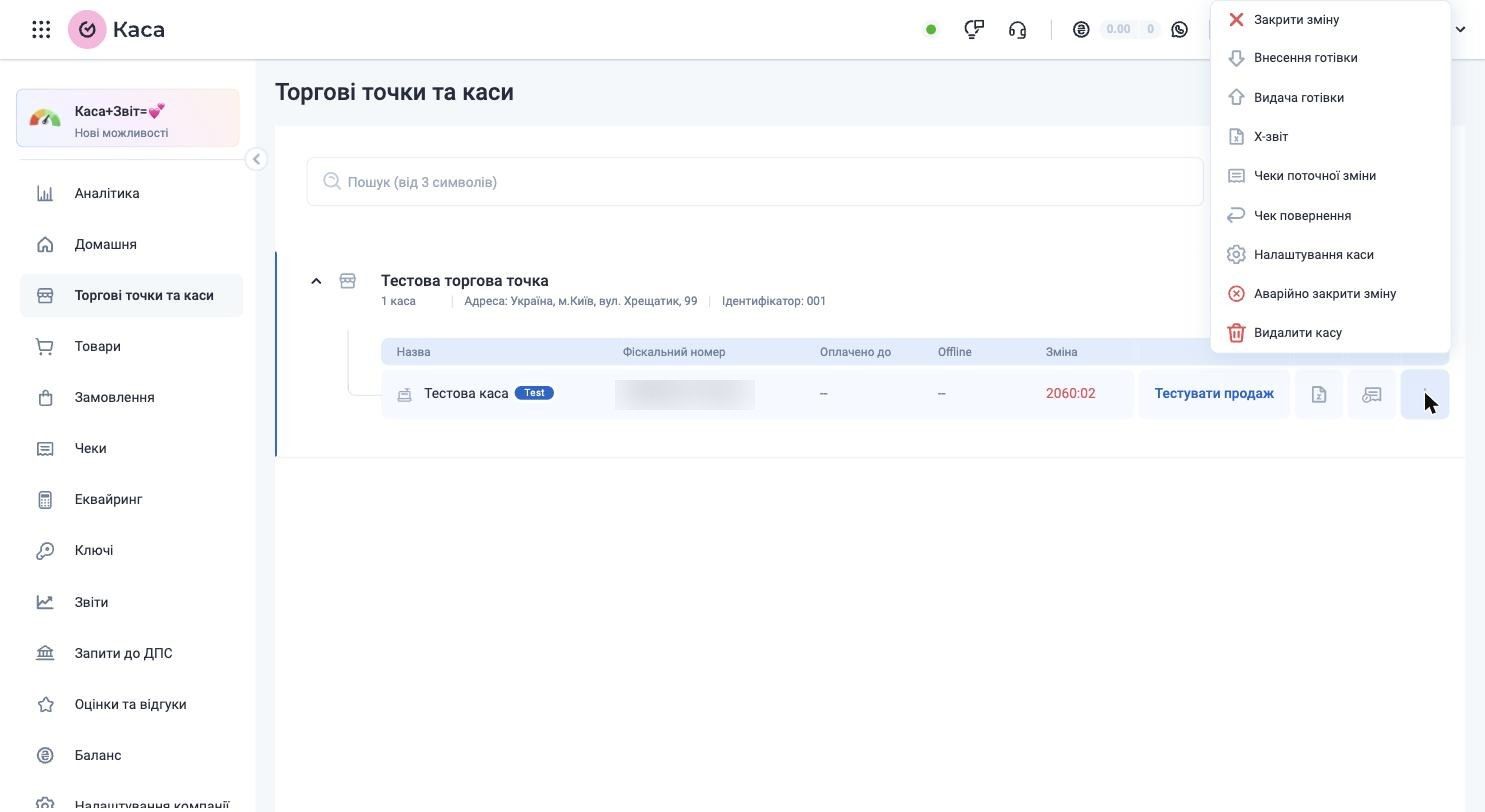Open the Каса+Звіт new features banner
This screenshot has height=812, width=1485.
coord(128,118)
